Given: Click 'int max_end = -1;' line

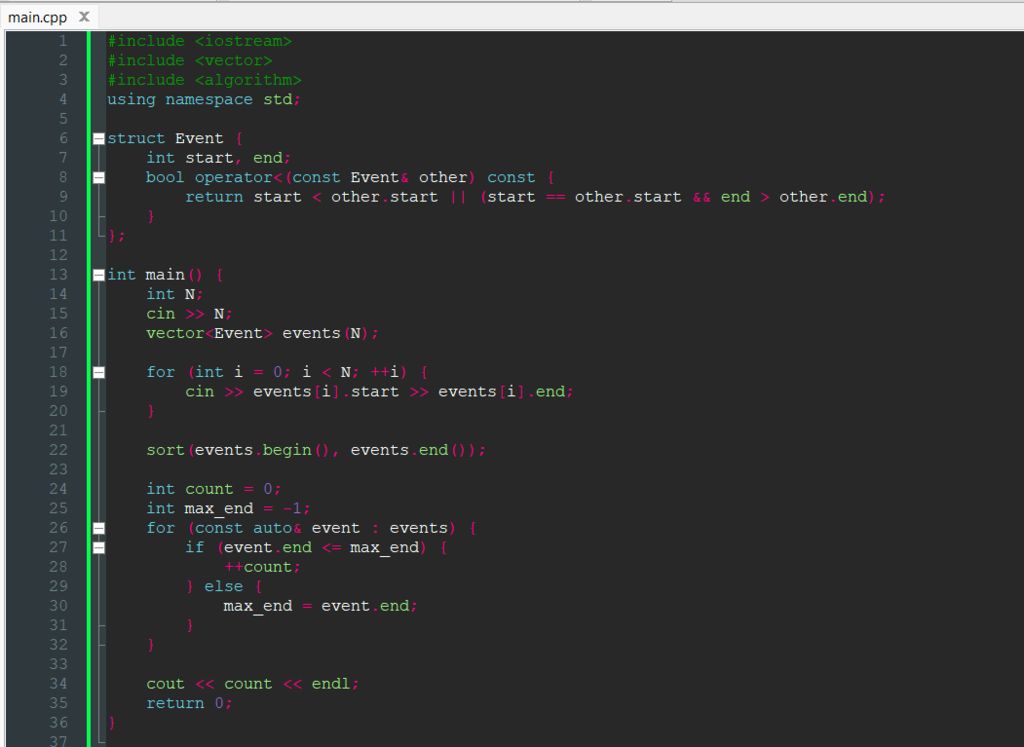Looking at the screenshot, I should coord(229,509).
